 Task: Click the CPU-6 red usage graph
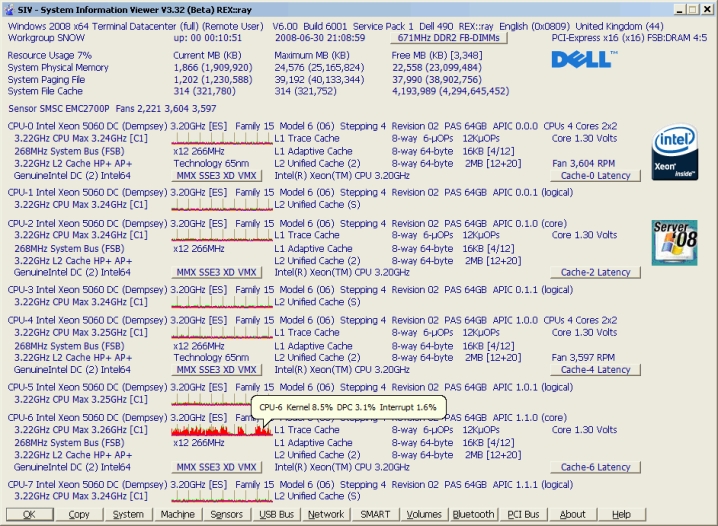pyautogui.click(x=214, y=430)
